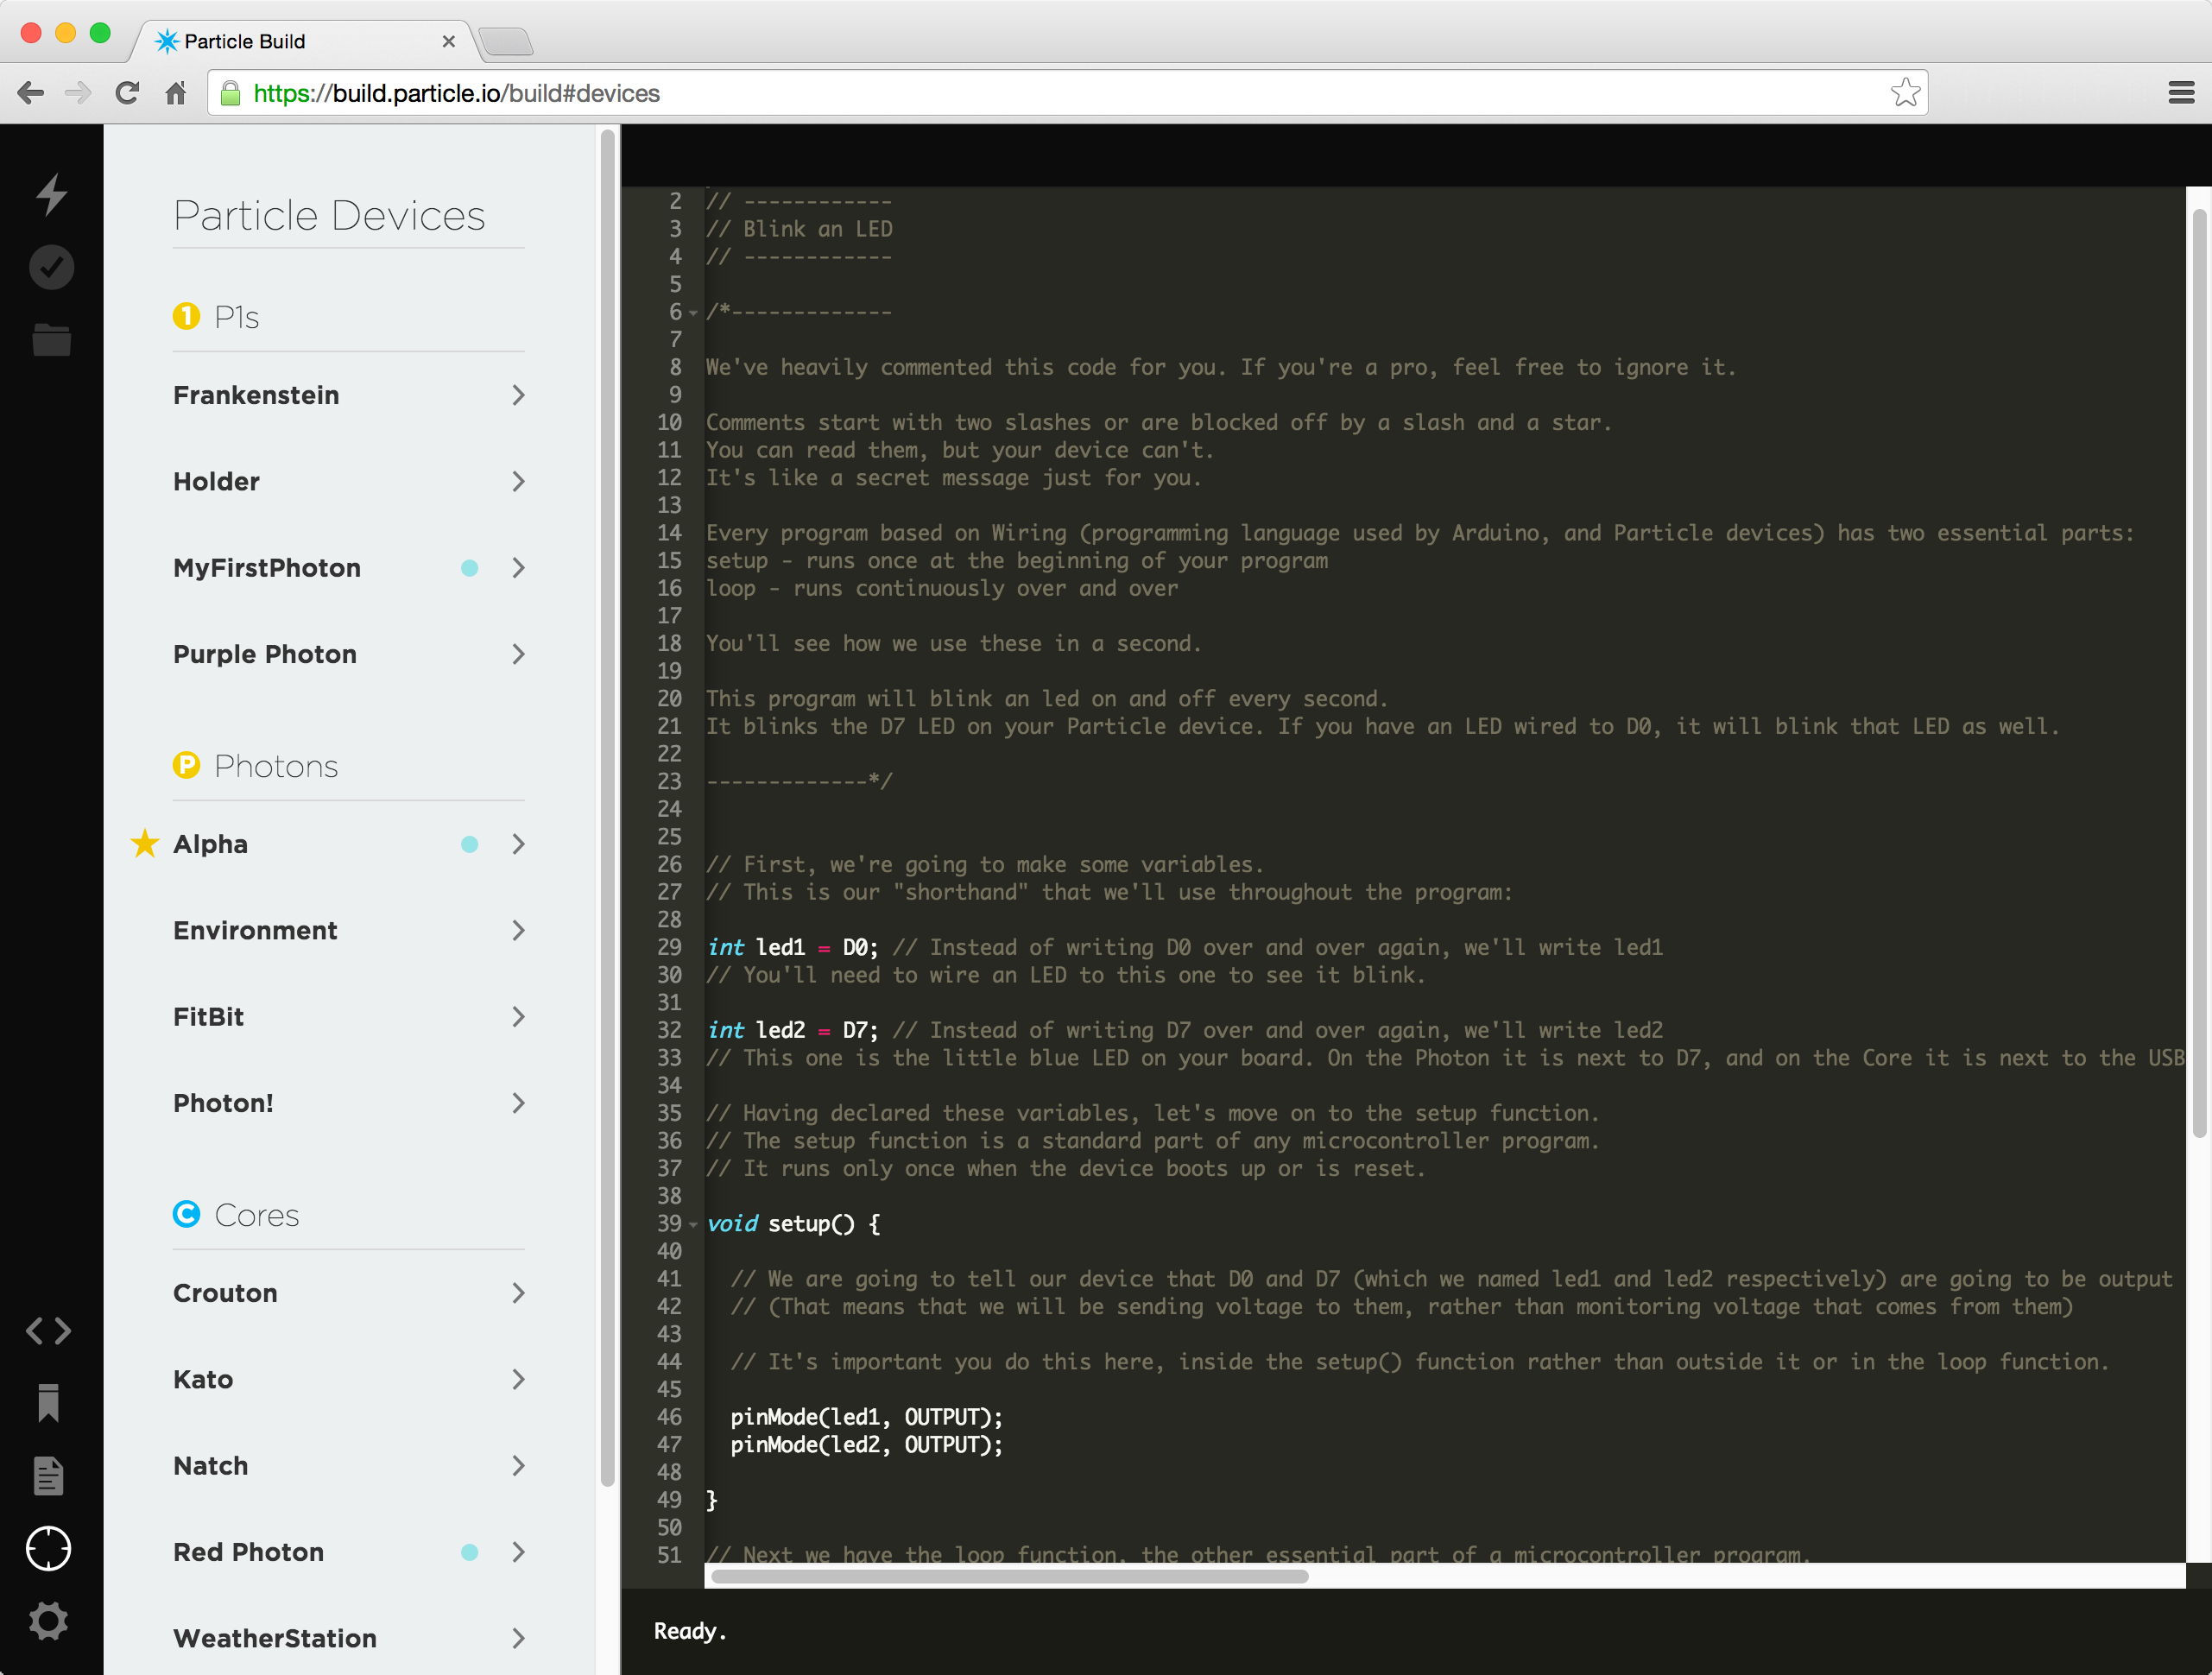Expand the Natch core chevron
Viewport: 2212px width, 1675px height.
click(518, 1466)
